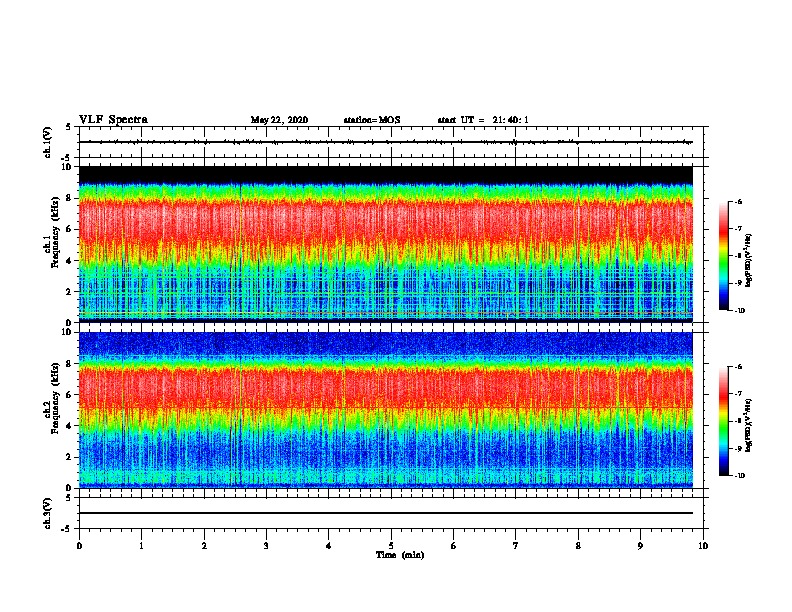This screenshot has width=792, height=612.
Task: Click the ch.3 flat voltage trace panel
Action: [x=391, y=513]
